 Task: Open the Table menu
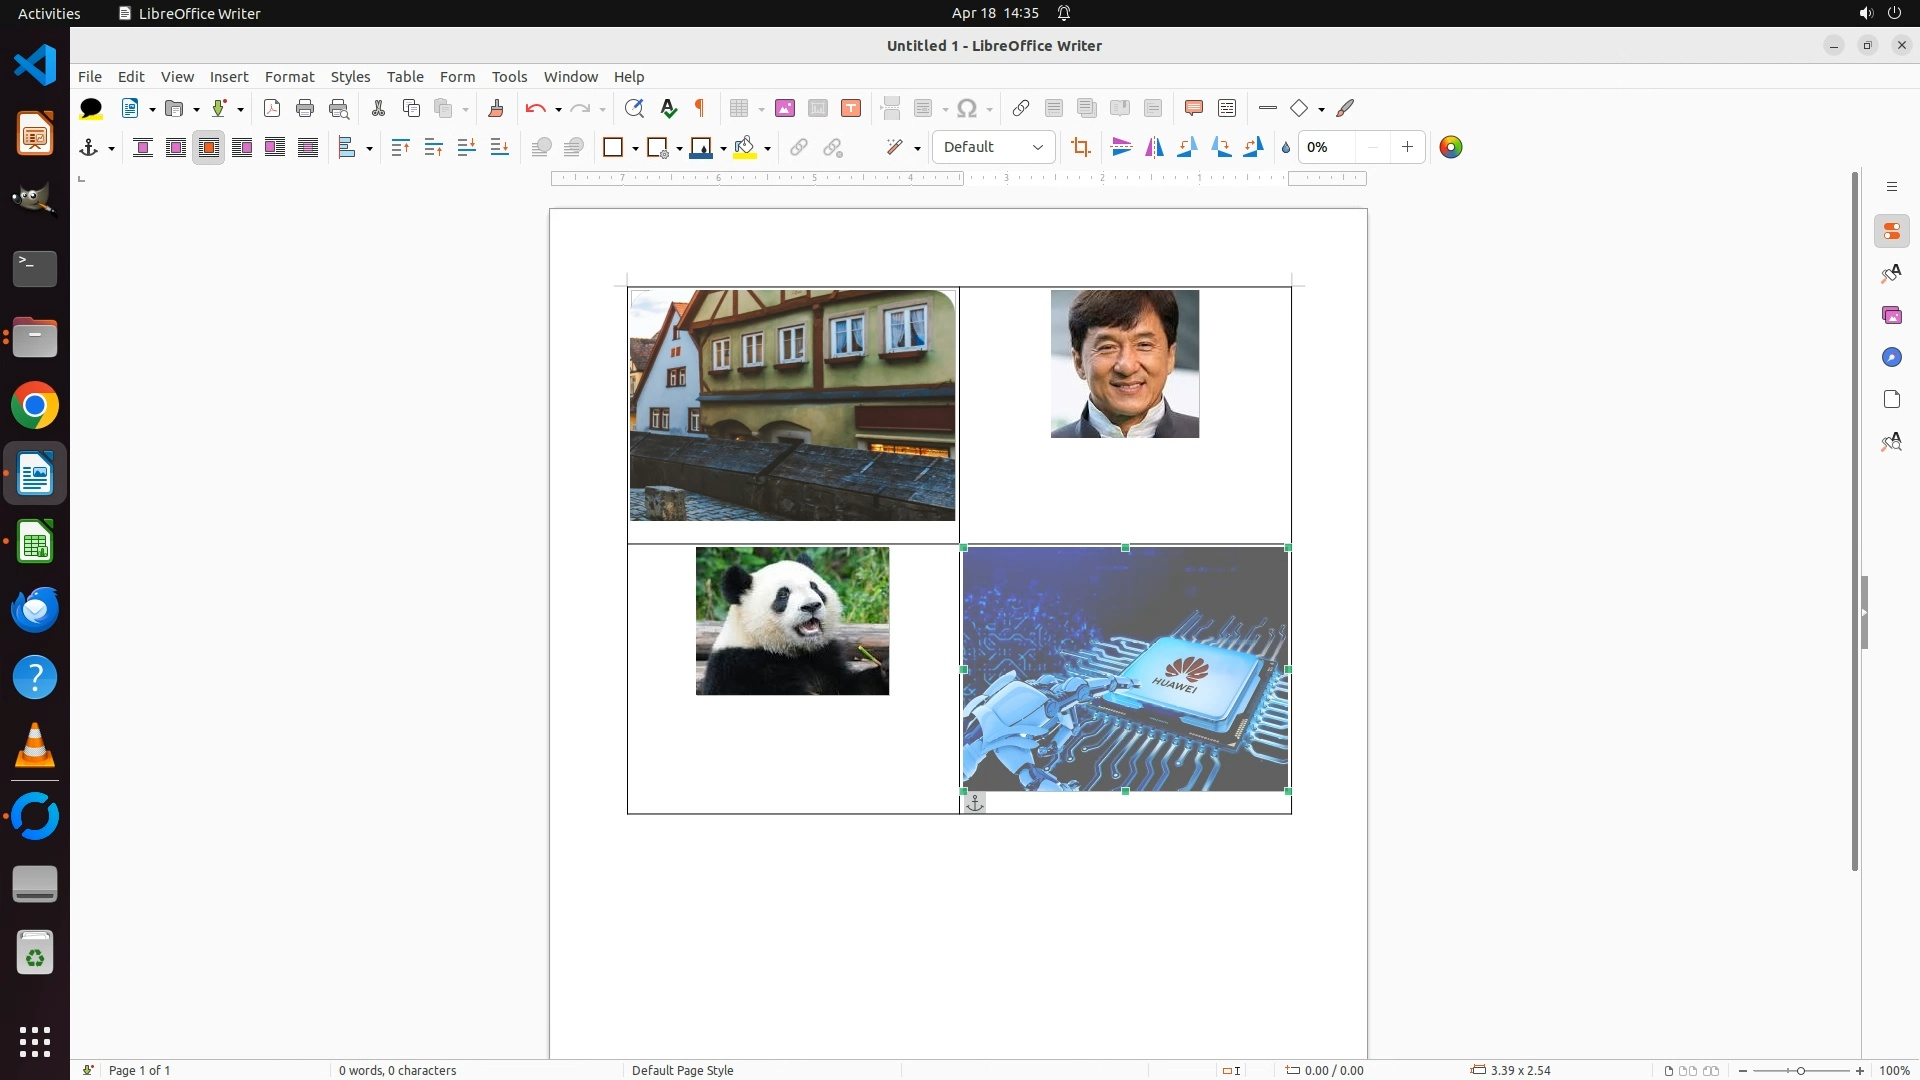point(405,76)
